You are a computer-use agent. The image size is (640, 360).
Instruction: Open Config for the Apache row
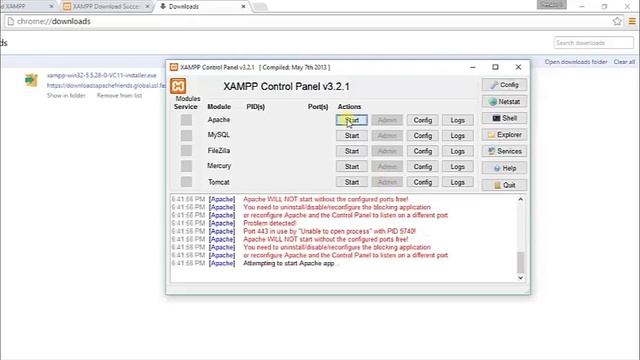point(422,120)
